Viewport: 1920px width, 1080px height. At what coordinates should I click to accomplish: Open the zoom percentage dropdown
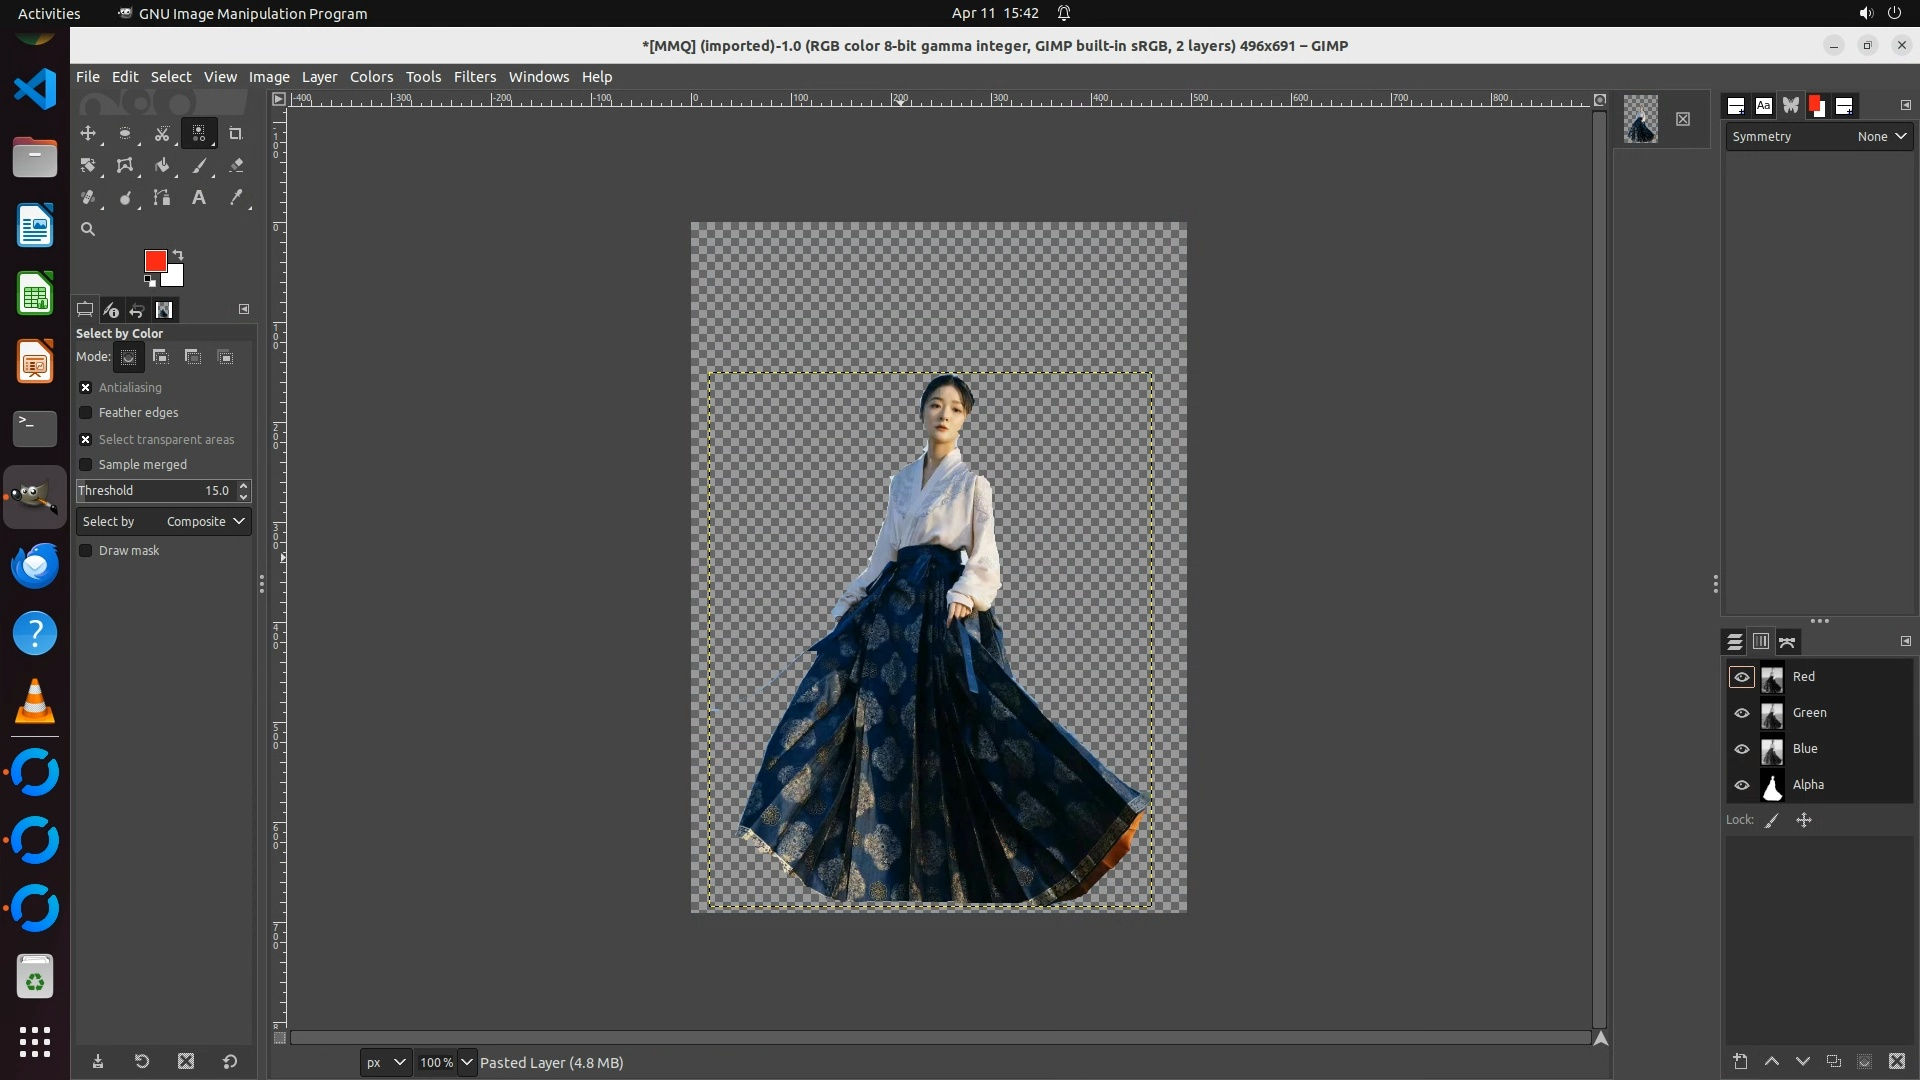pyautogui.click(x=466, y=1062)
